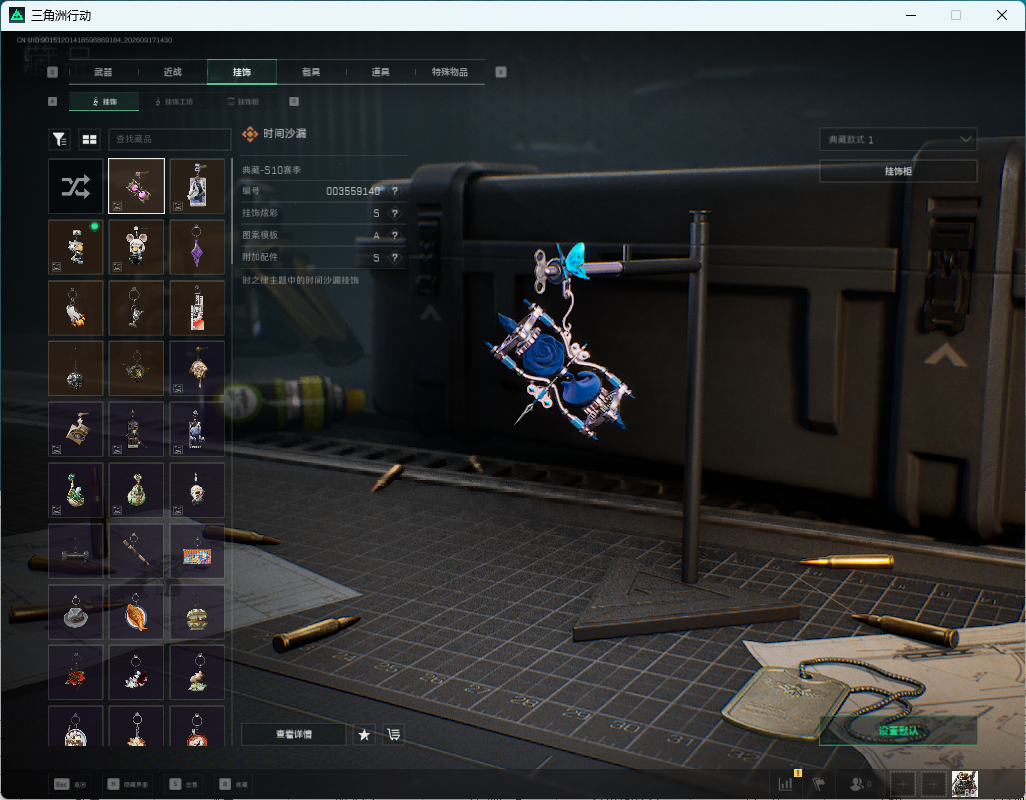Image resolution: width=1026 pixels, height=800 pixels.
Task: Open the friends icon showing 0
Action: pyautogui.click(x=860, y=783)
